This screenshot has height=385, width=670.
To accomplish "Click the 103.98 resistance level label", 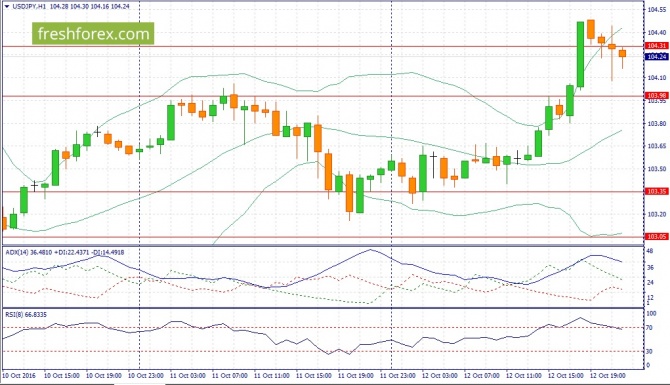I will click(x=656, y=95).
